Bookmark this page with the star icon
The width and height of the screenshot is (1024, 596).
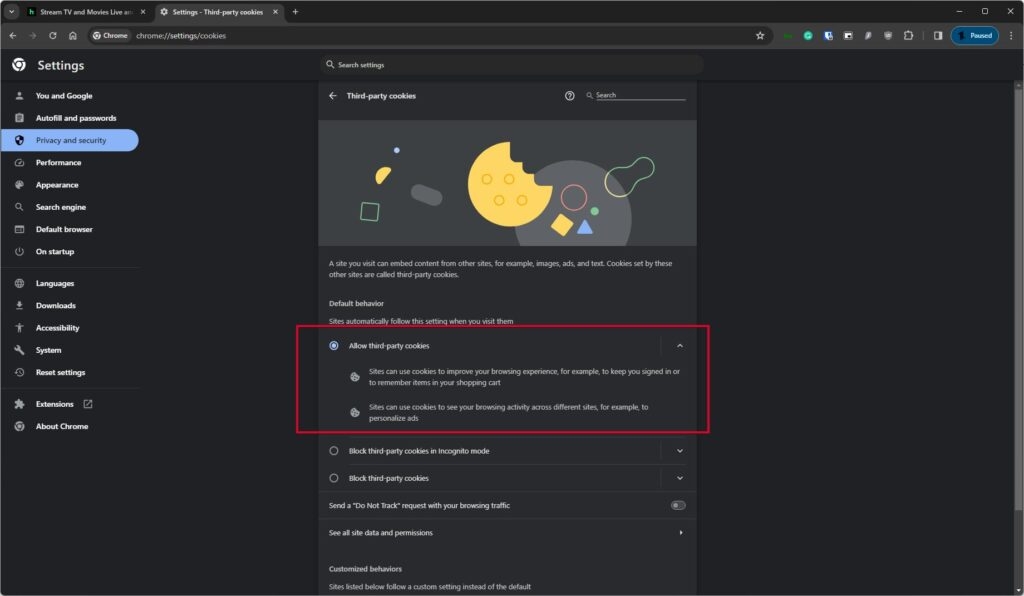click(760, 36)
